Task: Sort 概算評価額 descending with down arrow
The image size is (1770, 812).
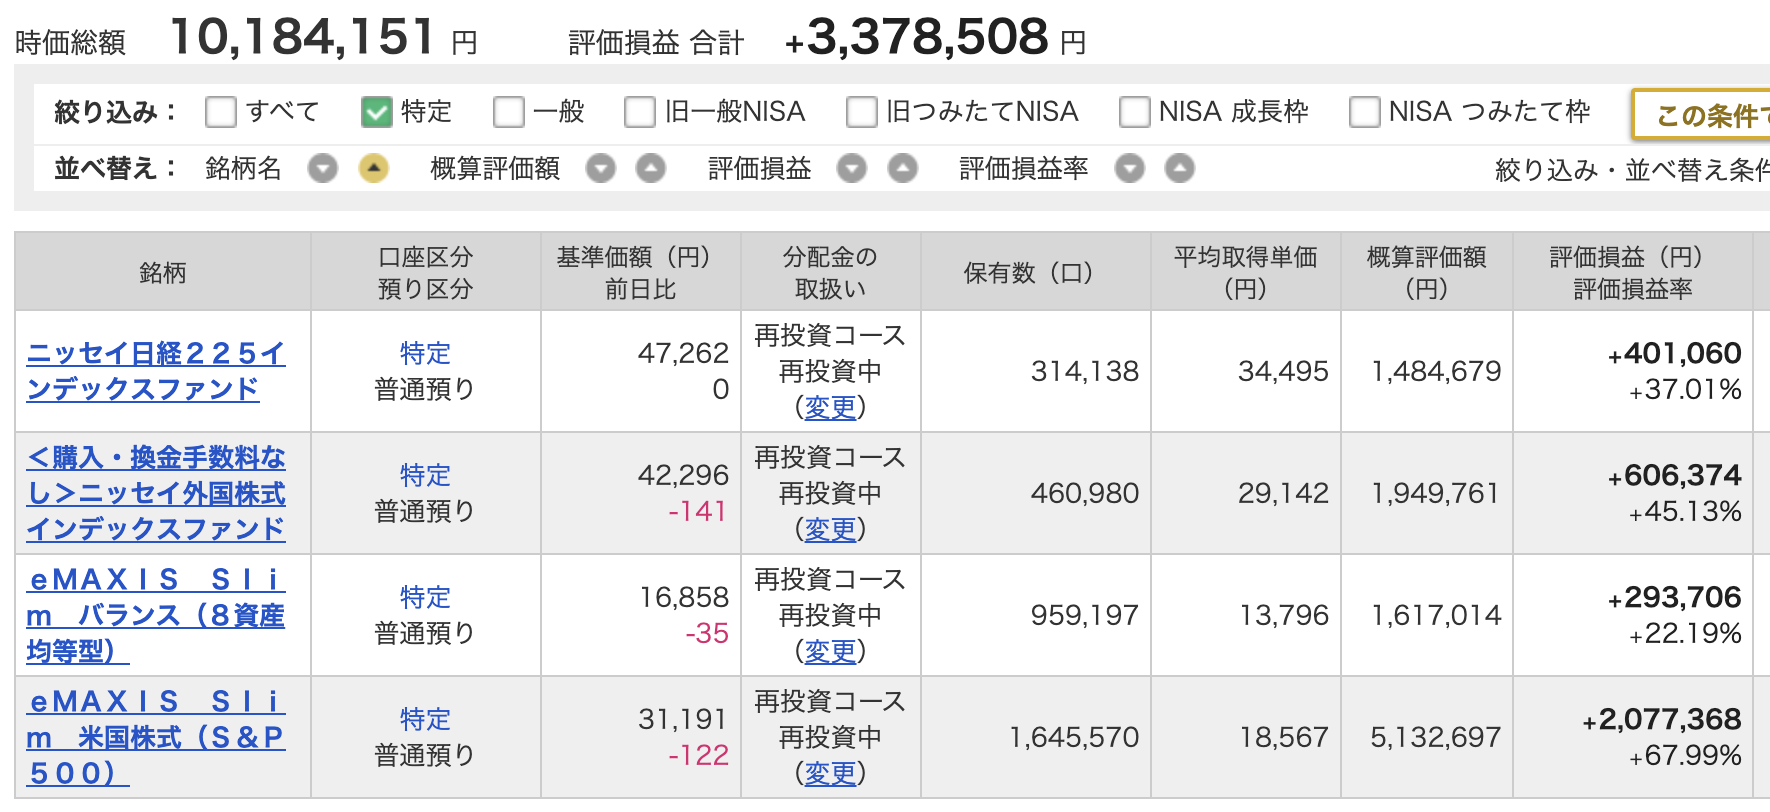Action: (600, 169)
